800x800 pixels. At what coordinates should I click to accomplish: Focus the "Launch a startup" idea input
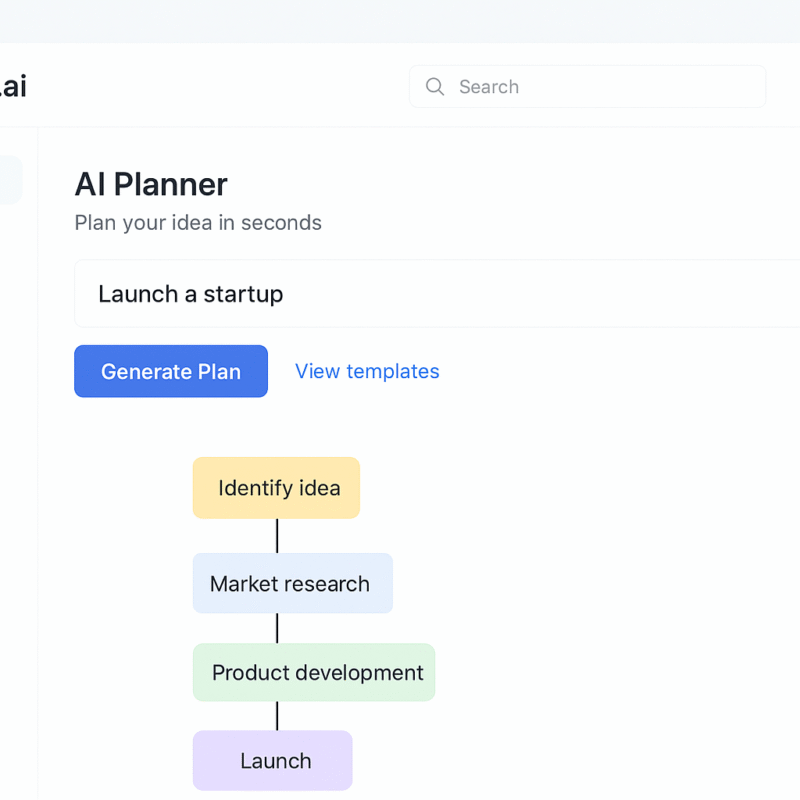430,294
